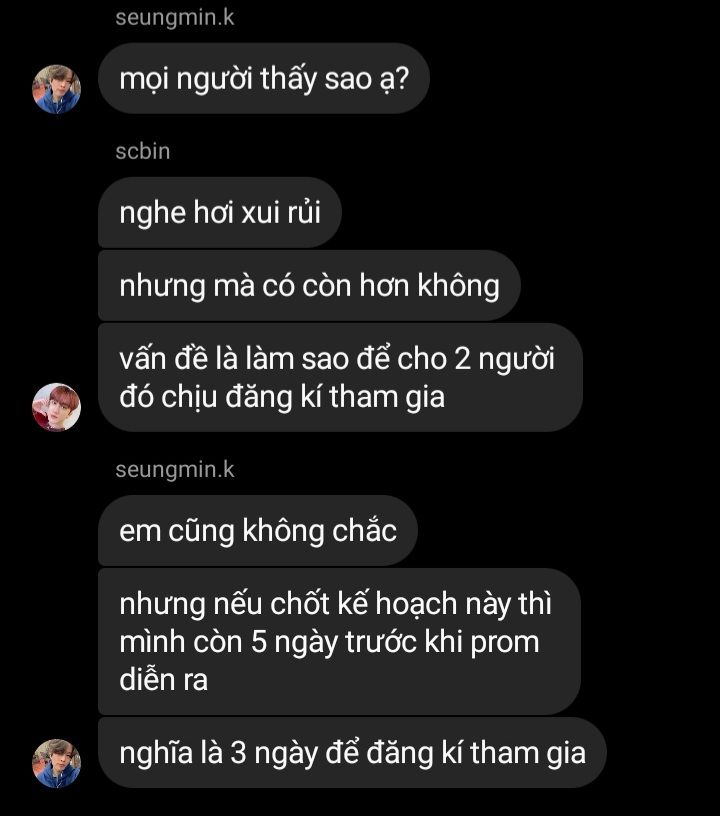
Task: Select the 'diễn ra' line in the long bubble
Action: click(163, 680)
